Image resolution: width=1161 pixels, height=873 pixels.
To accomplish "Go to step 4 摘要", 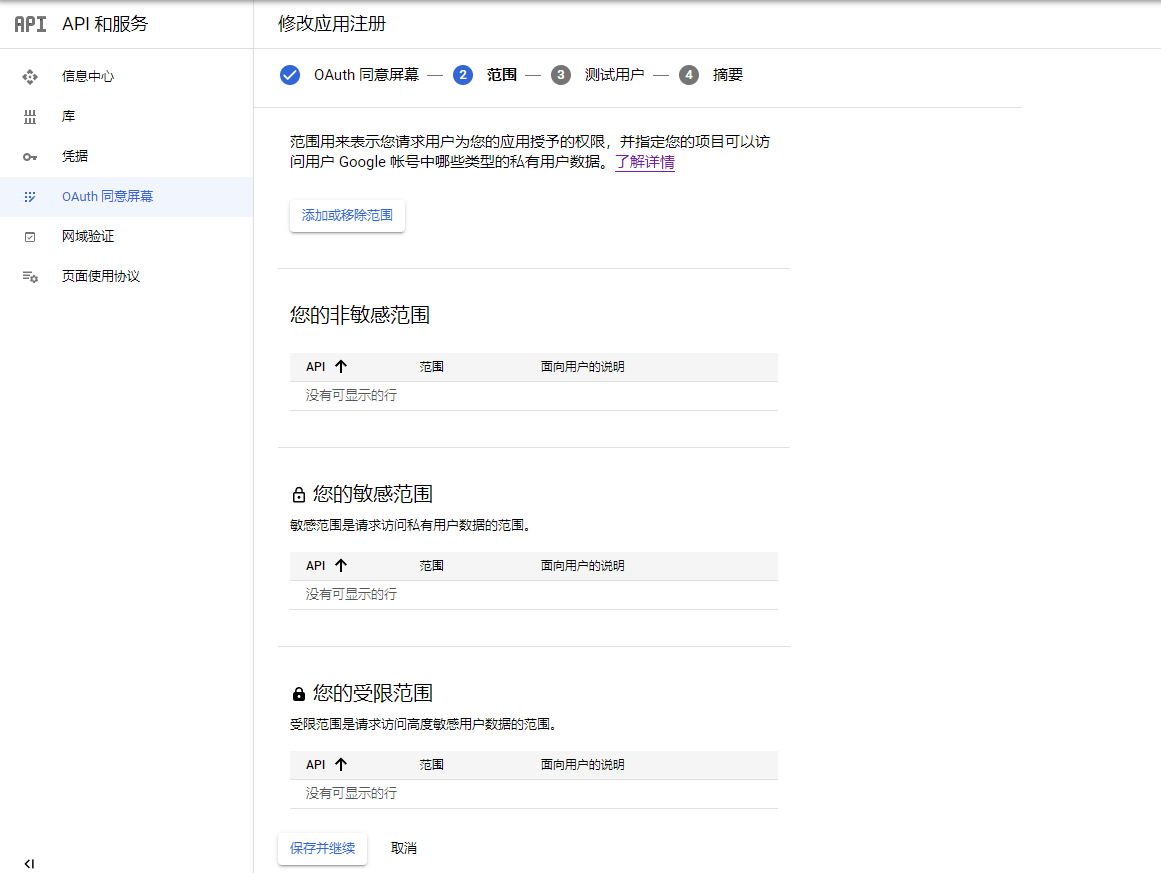I will [x=688, y=75].
